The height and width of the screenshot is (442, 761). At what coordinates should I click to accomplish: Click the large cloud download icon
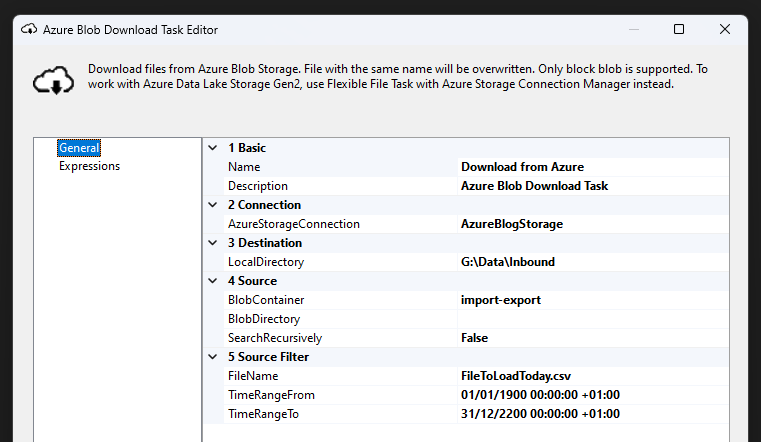coord(53,80)
